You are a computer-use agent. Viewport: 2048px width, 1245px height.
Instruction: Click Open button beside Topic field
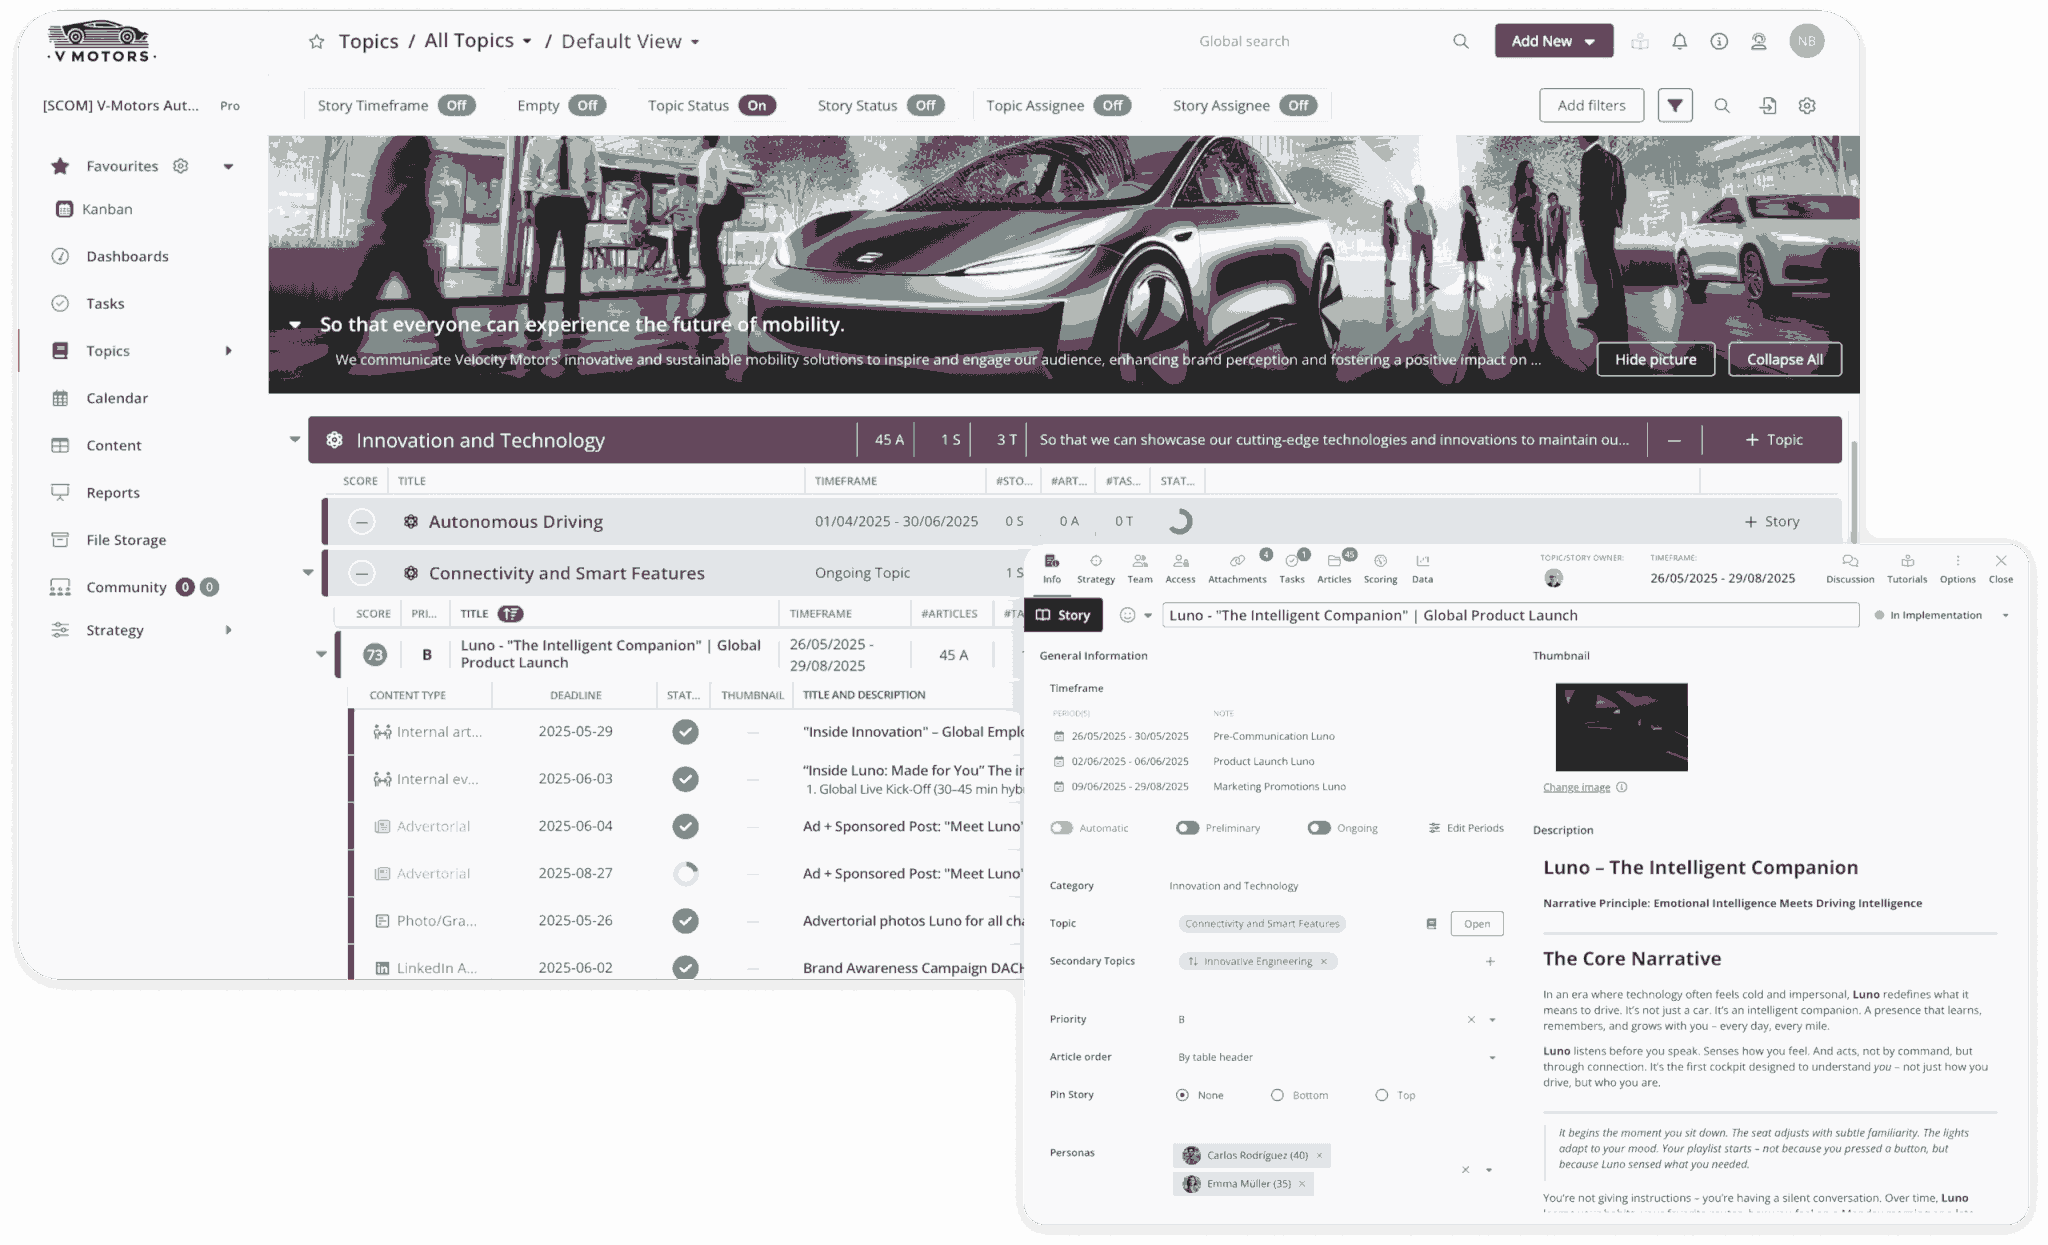coord(1476,924)
